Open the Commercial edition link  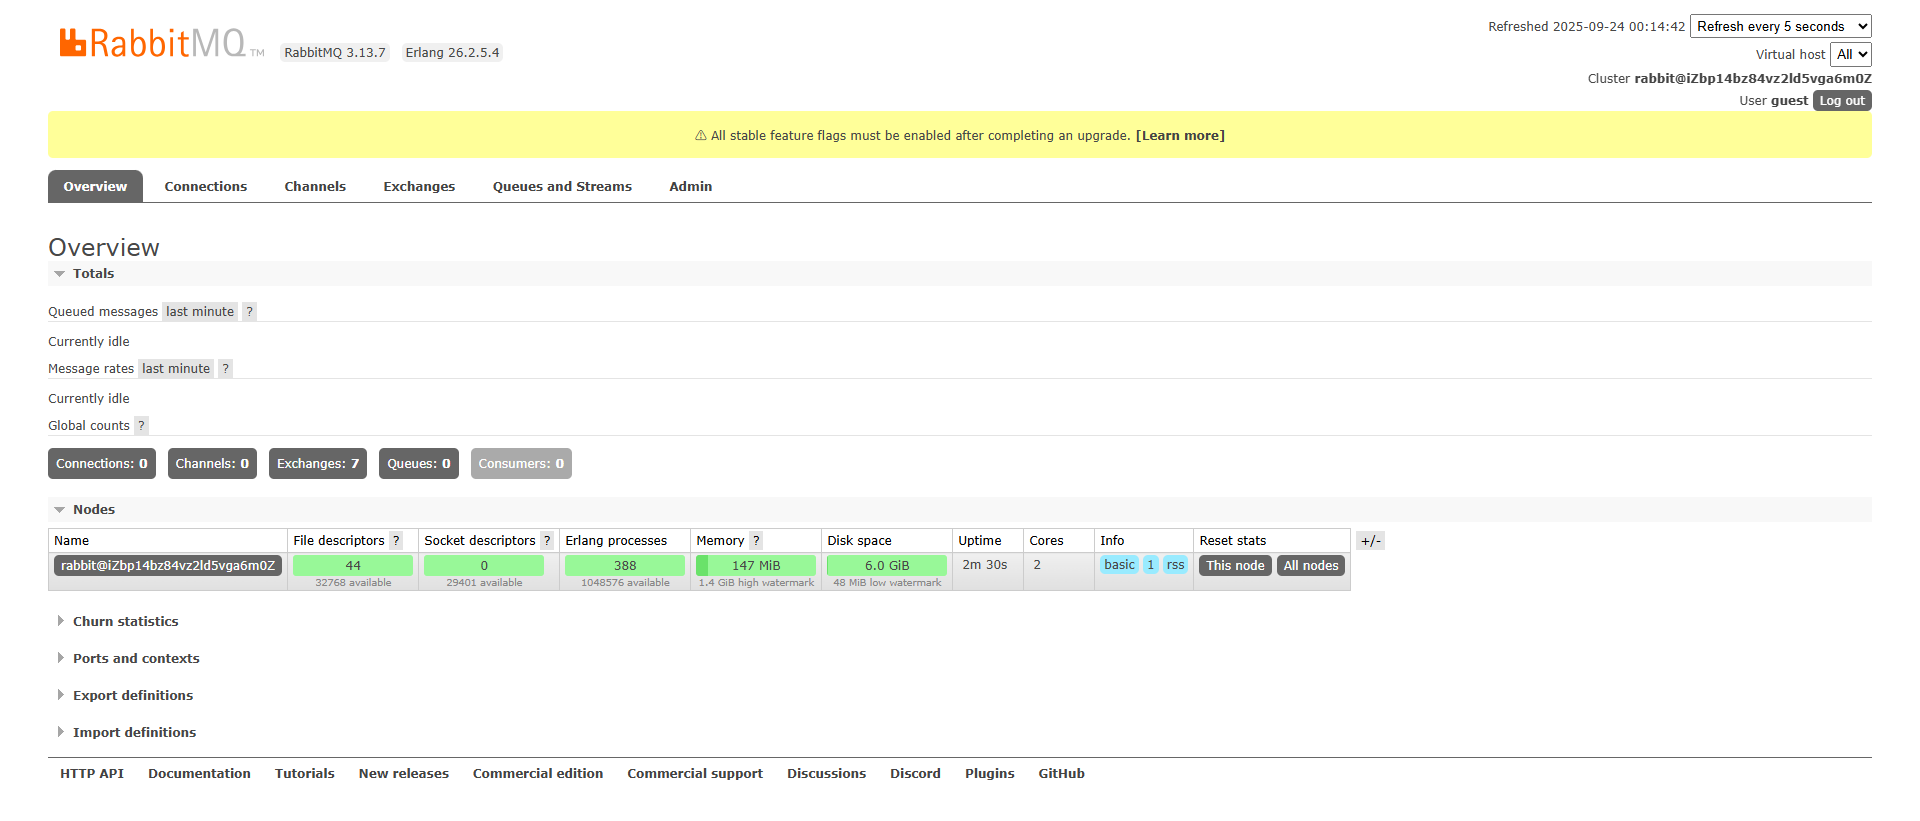[x=538, y=774]
